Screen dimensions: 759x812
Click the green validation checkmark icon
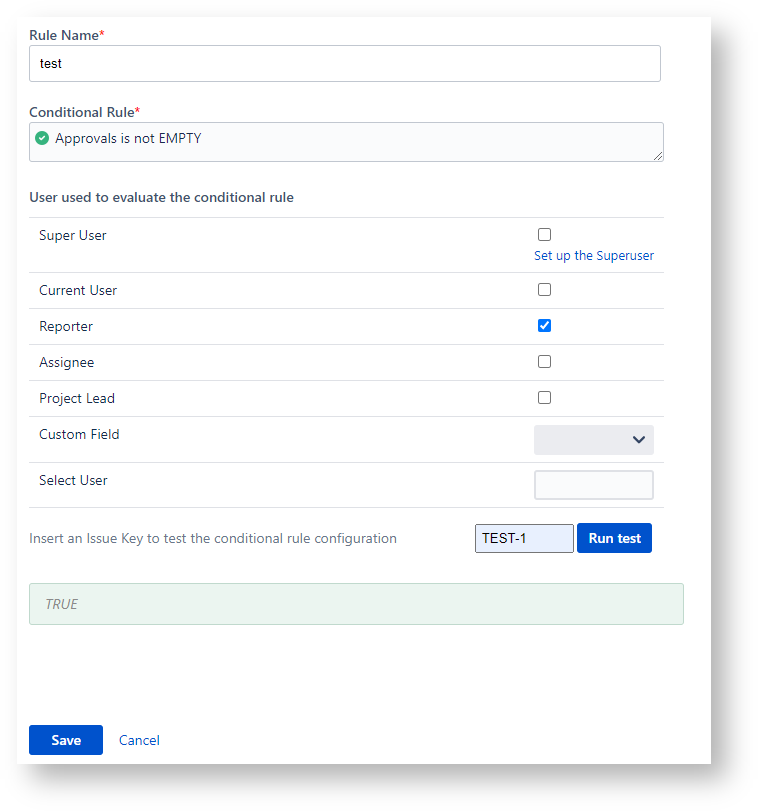42,139
